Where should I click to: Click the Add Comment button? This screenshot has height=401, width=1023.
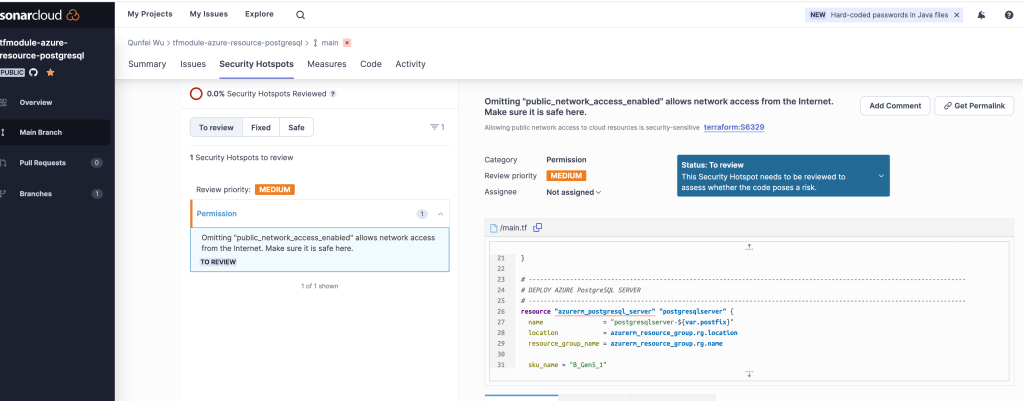(x=893, y=106)
